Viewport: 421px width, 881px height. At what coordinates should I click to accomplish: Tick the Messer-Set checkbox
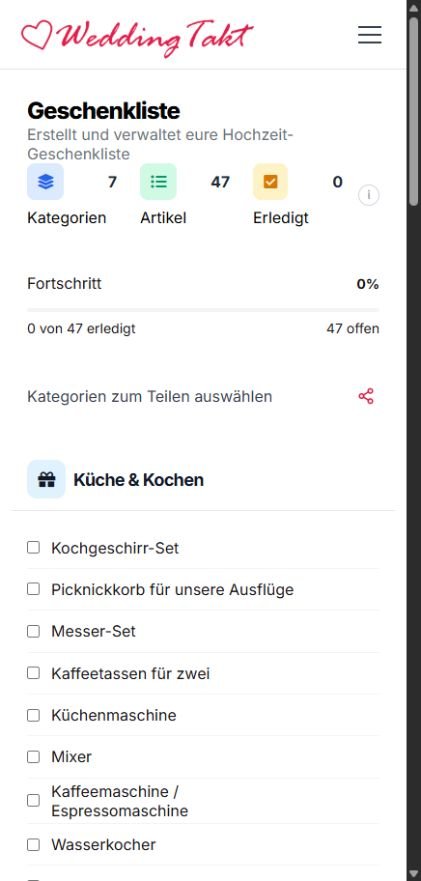coord(34,631)
